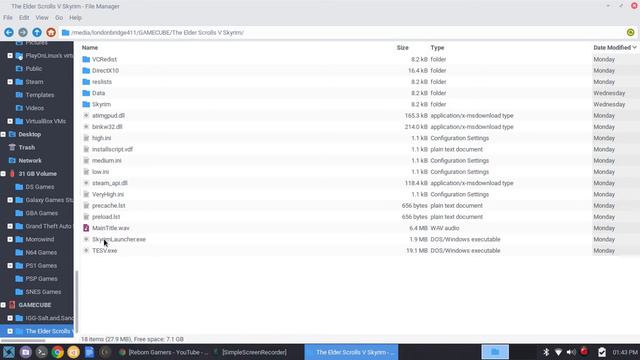The image size is (640, 360).
Task: Open the File menu
Action: pyautogui.click(x=8, y=18)
